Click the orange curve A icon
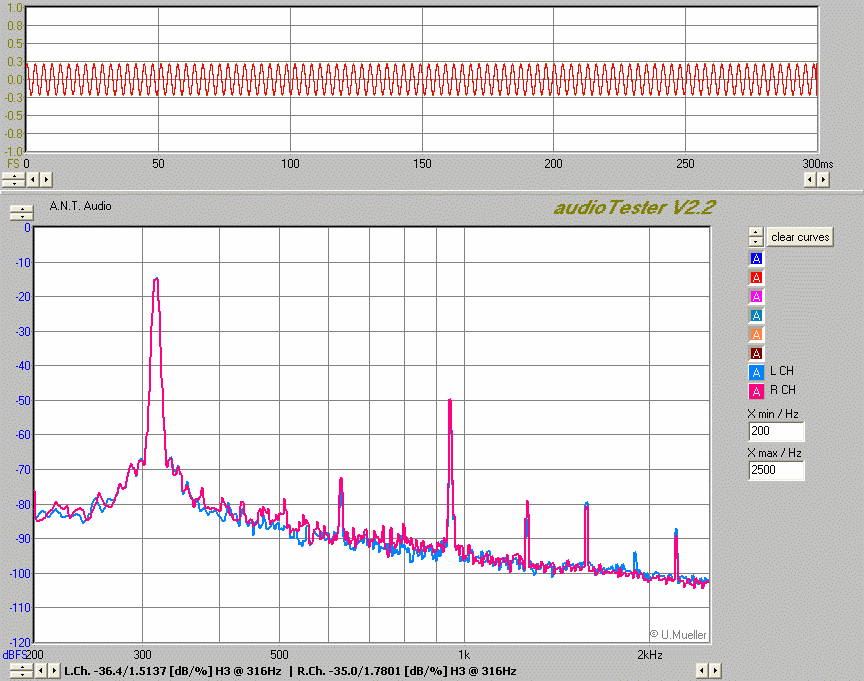 [x=756, y=335]
